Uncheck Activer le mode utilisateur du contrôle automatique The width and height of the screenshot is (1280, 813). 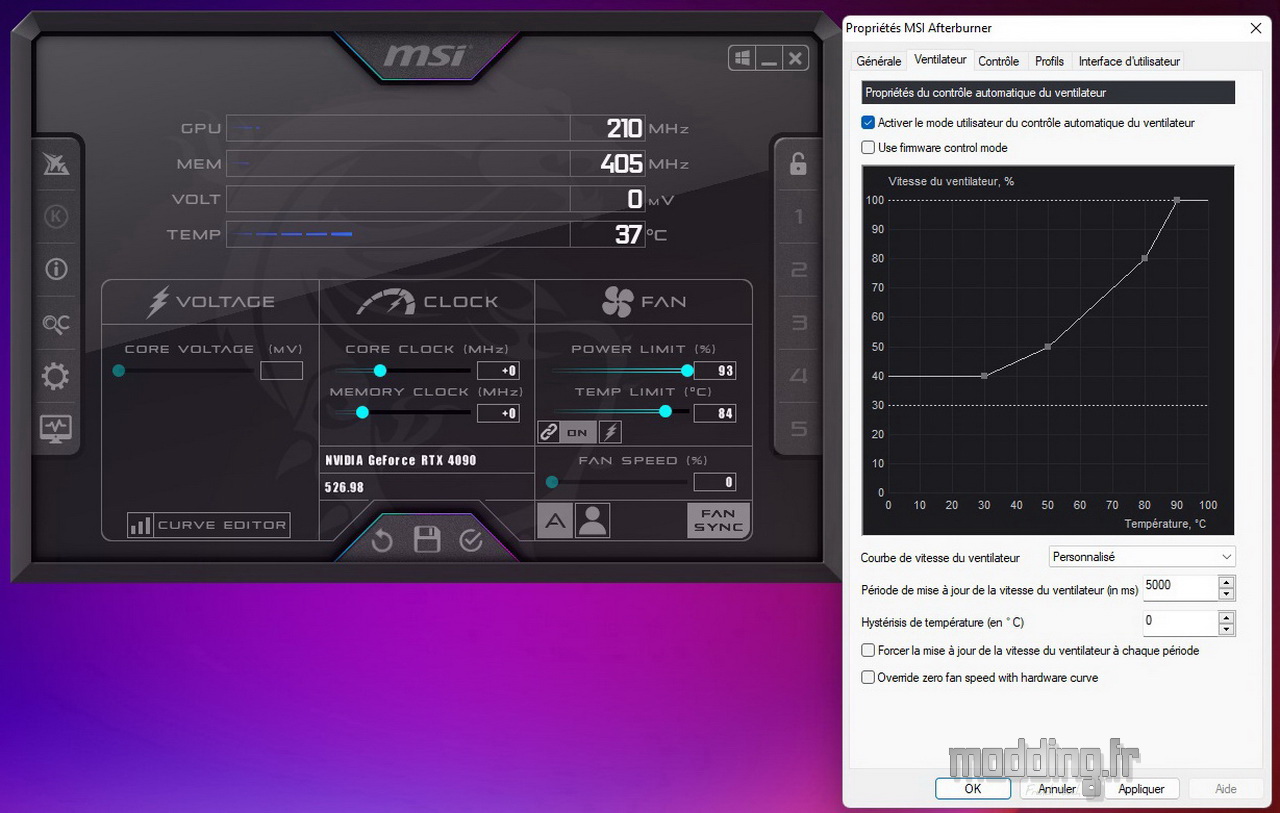pos(868,123)
